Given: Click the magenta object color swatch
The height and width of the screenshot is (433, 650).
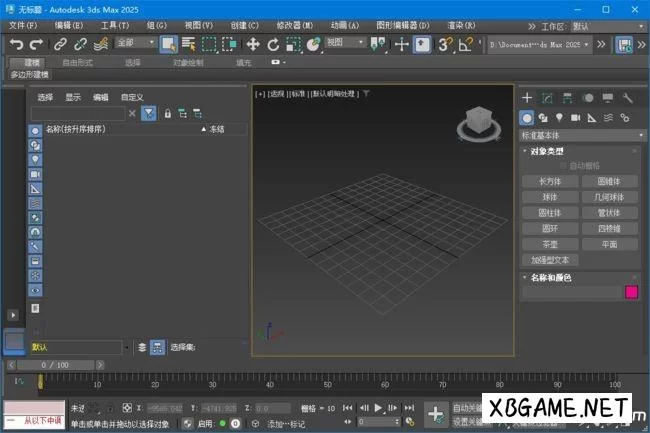Looking at the screenshot, I should coord(631,292).
